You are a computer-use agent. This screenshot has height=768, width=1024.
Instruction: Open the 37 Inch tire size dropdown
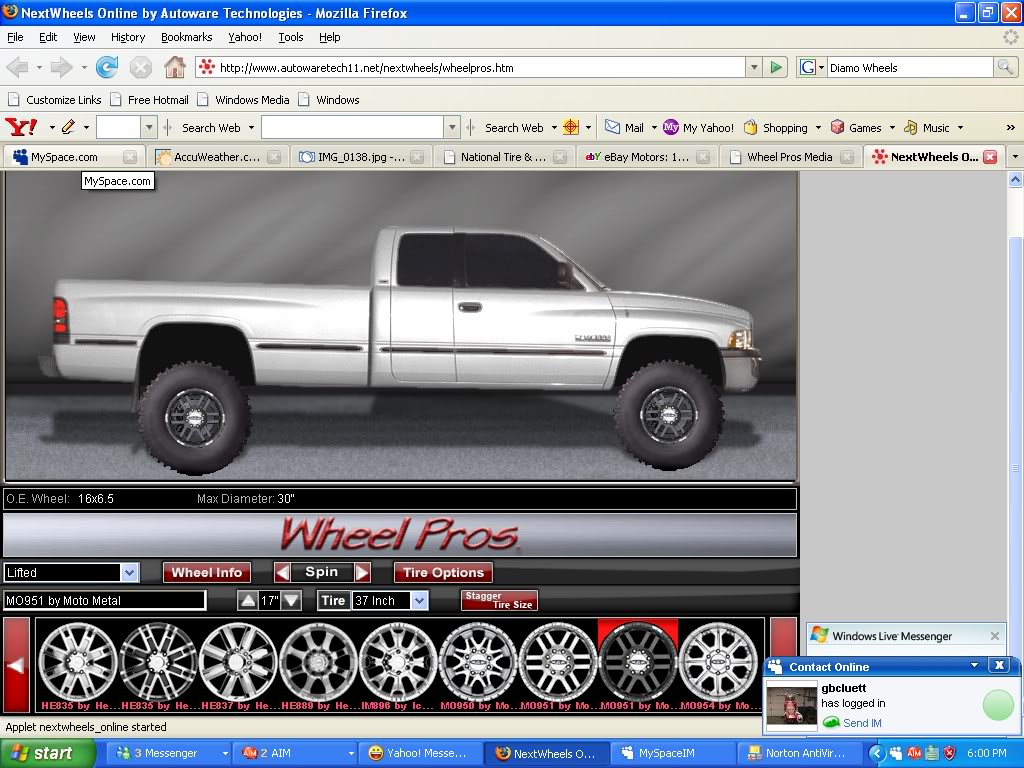[x=419, y=601]
